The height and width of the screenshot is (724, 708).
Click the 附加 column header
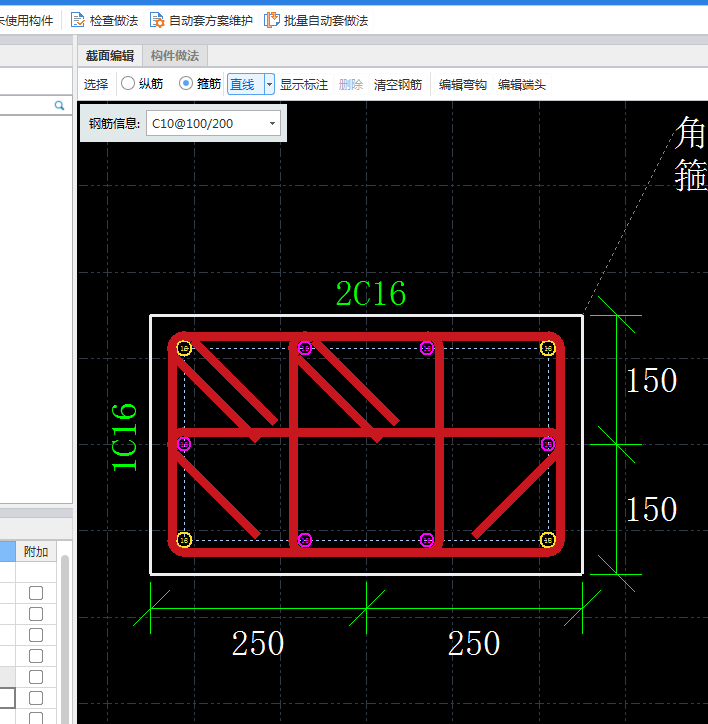(x=36, y=552)
